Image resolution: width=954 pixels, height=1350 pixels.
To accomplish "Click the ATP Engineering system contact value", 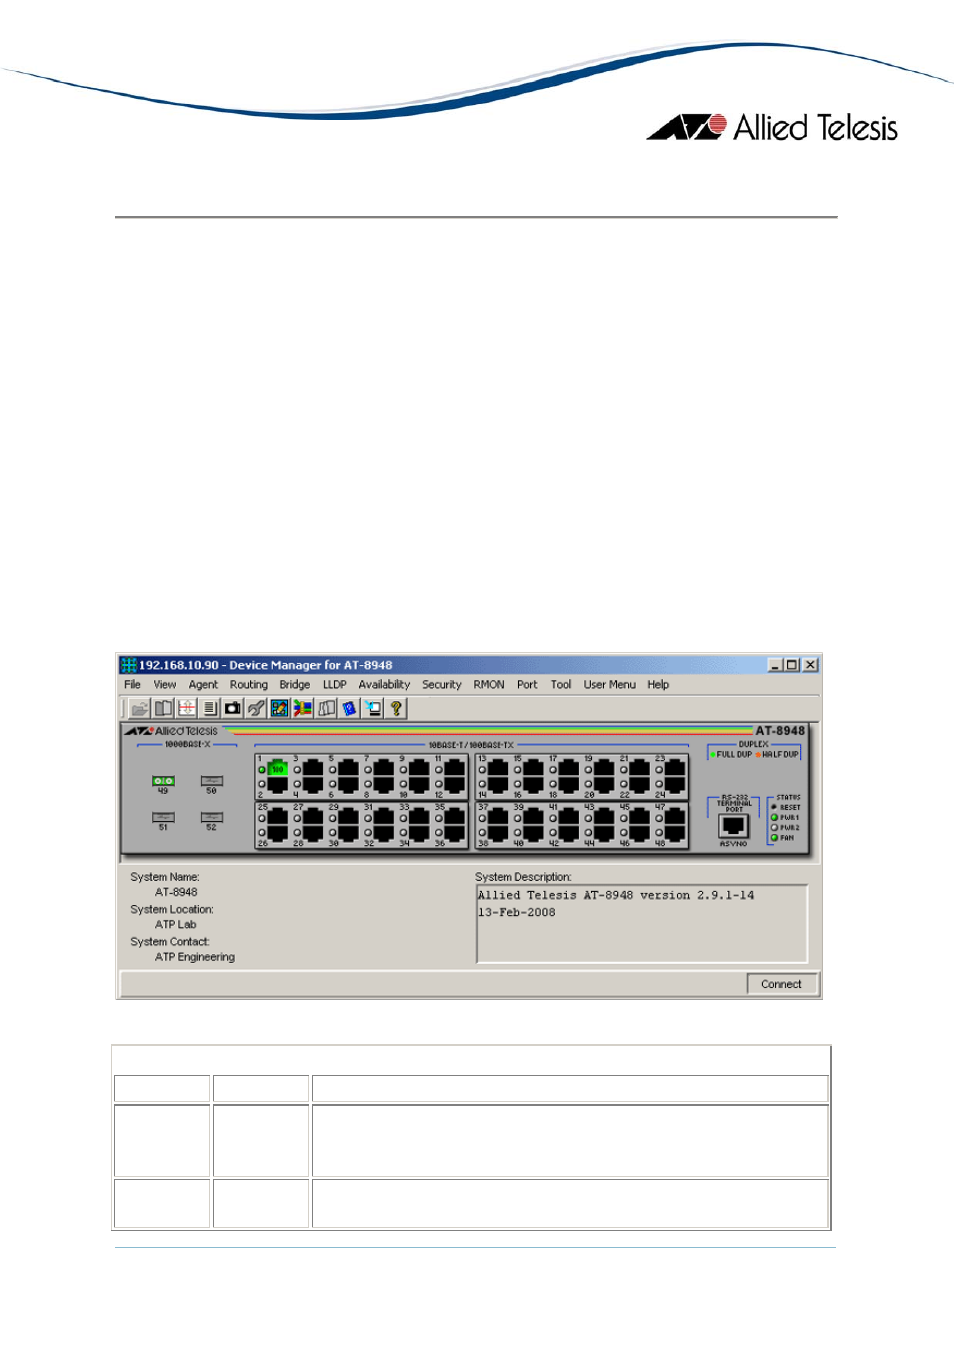I will [195, 957].
